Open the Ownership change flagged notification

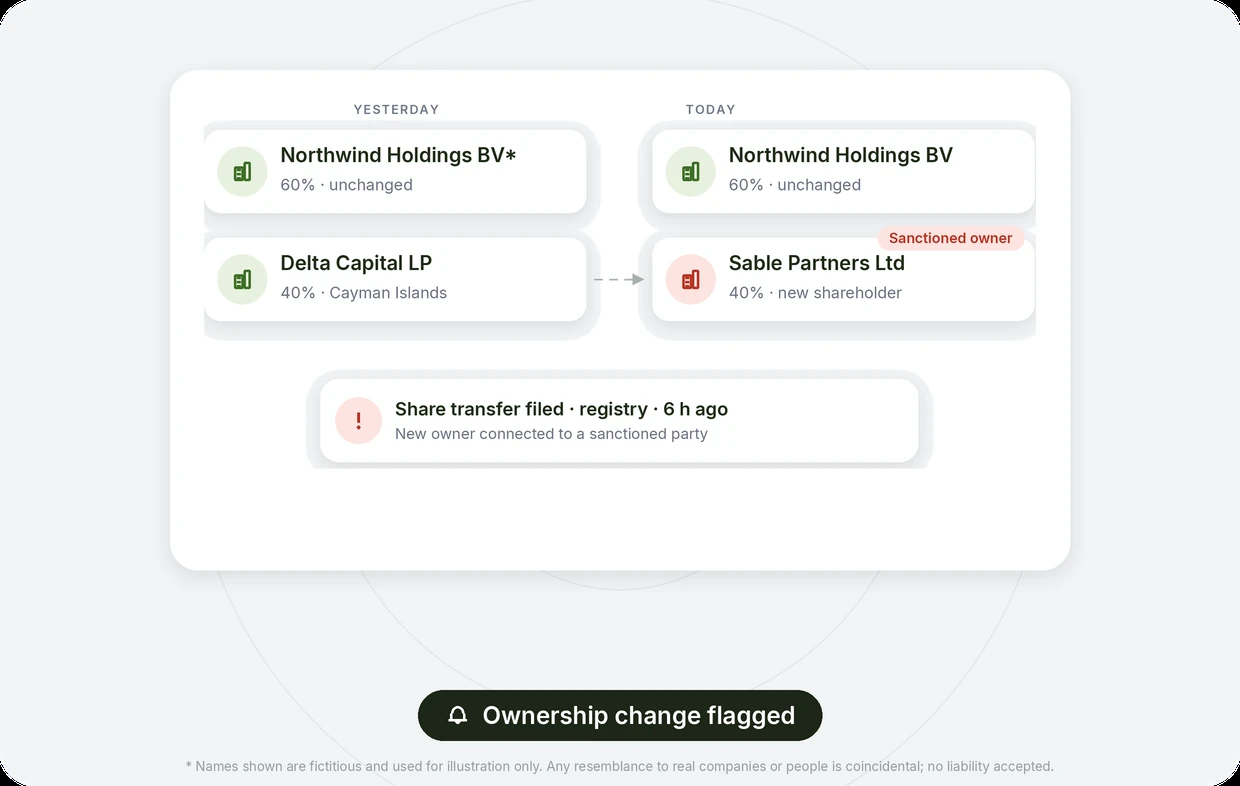(620, 716)
